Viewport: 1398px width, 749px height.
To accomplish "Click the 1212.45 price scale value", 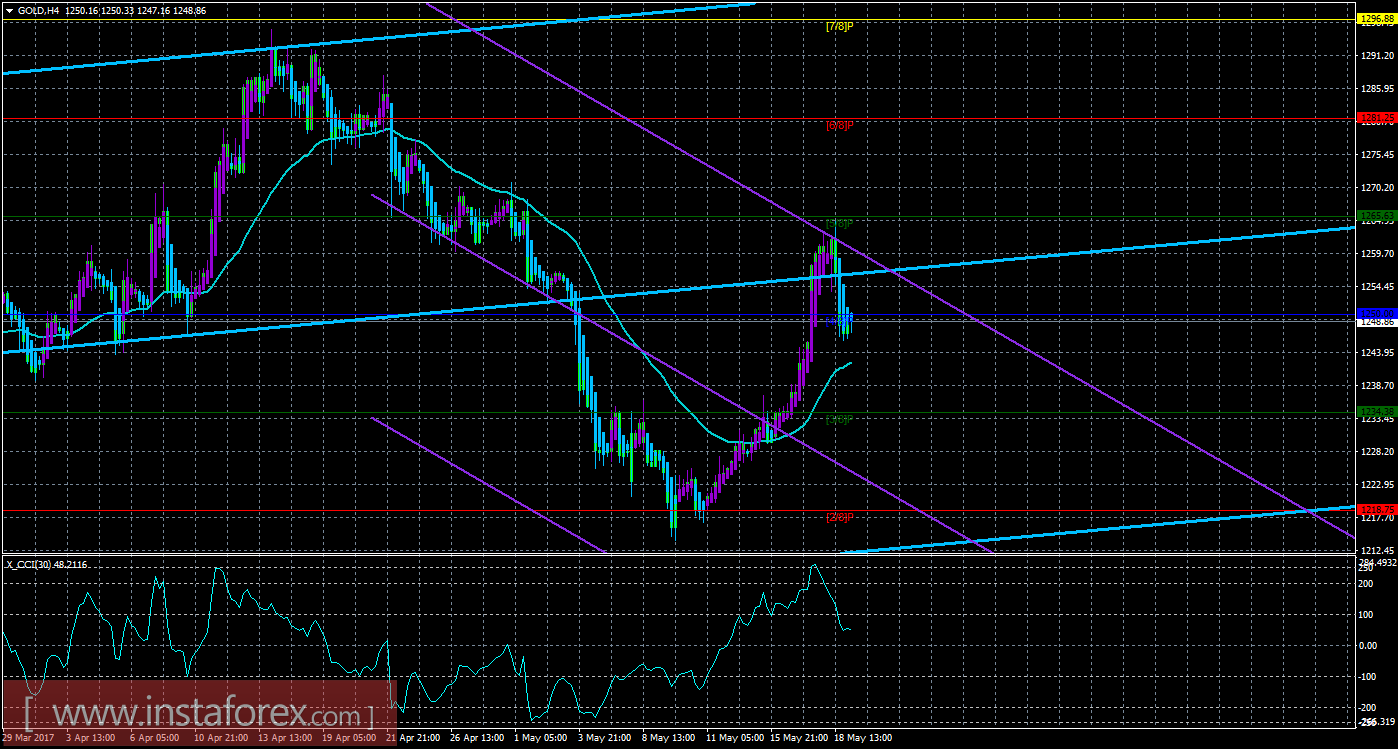I will 1378,551.
